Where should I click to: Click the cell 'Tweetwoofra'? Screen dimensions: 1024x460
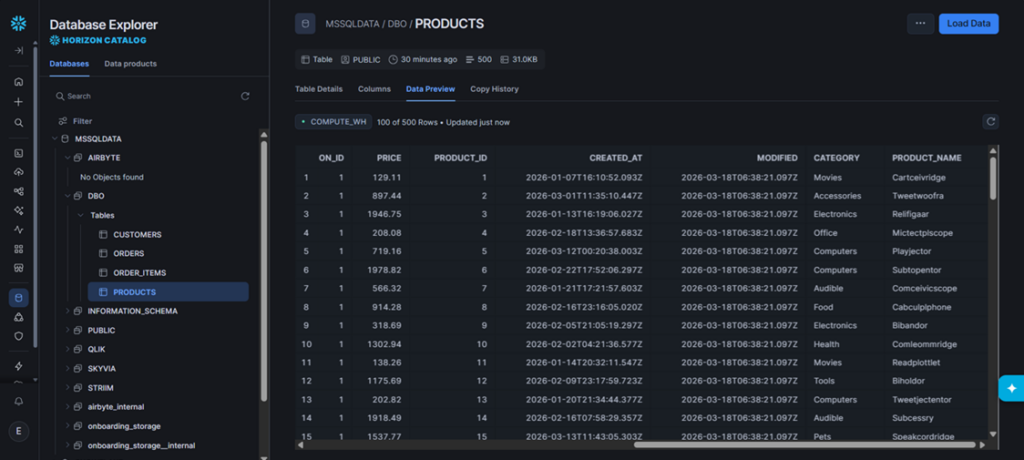918,196
